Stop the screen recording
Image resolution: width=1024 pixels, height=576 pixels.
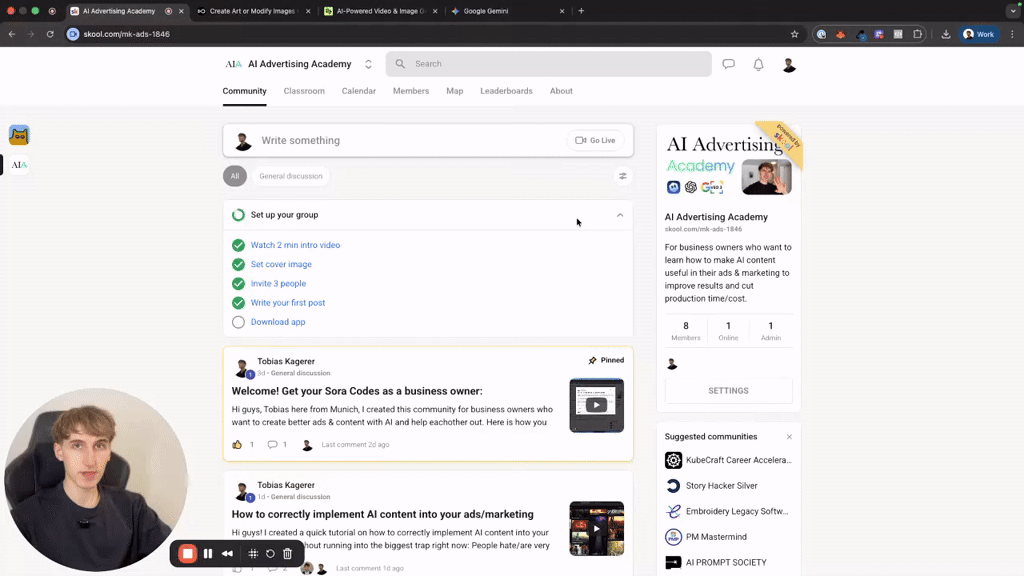click(x=186, y=553)
